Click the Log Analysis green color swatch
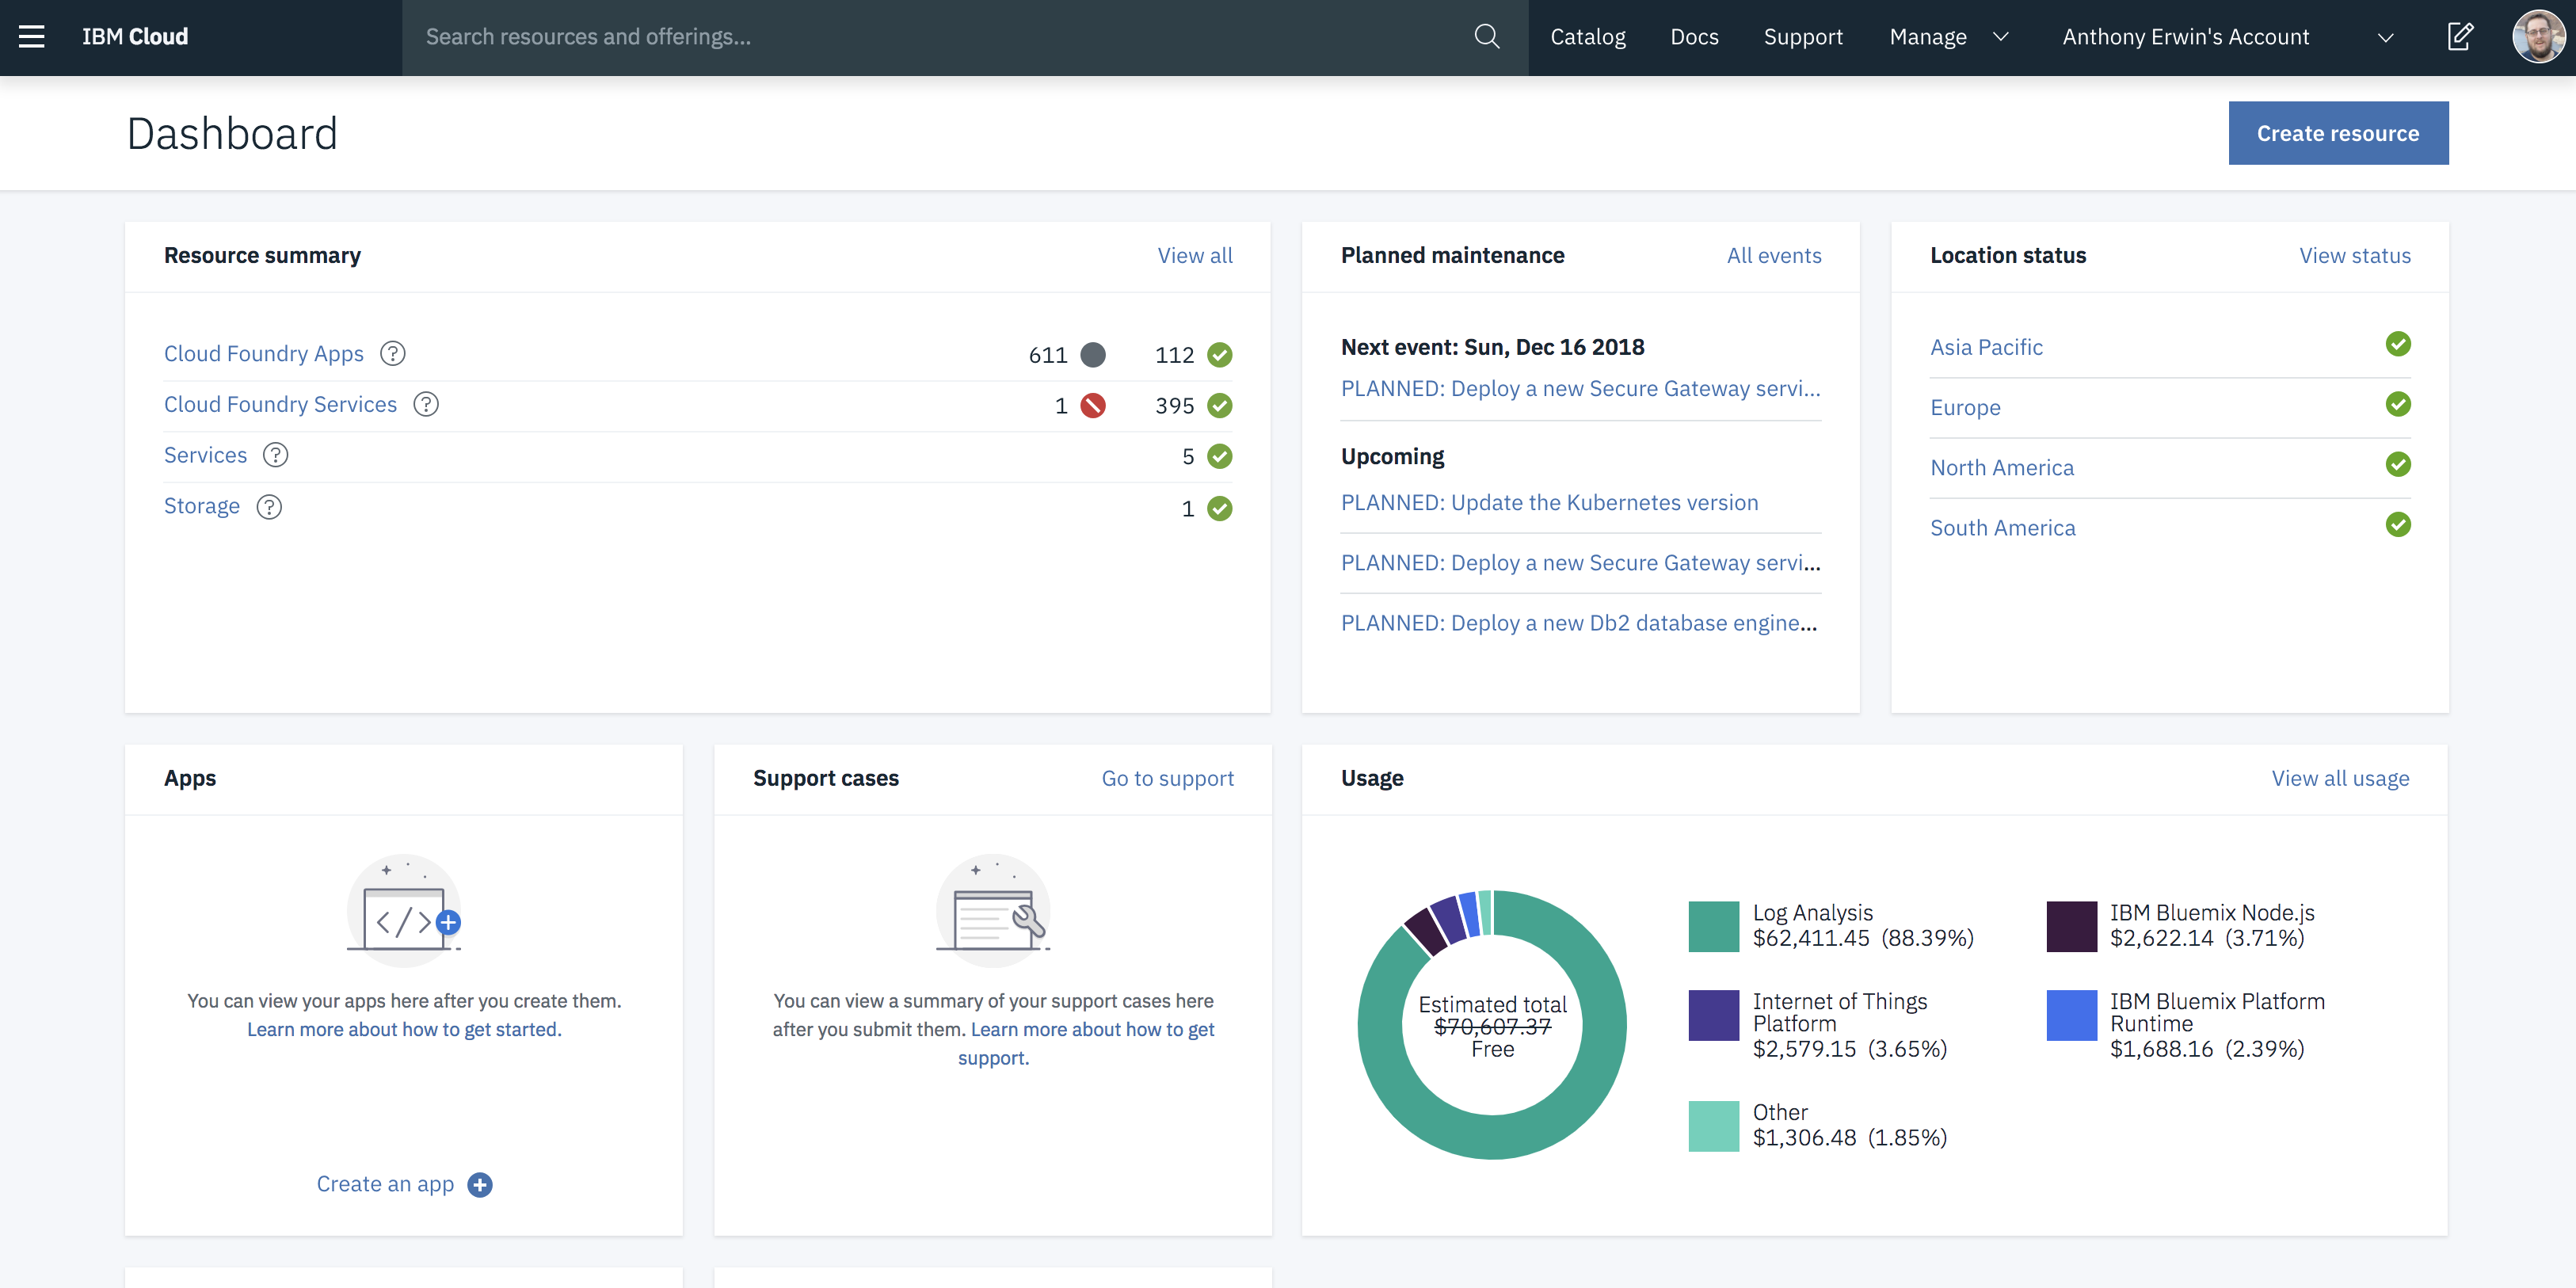This screenshot has width=2576, height=1288. click(x=1714, y=927)
